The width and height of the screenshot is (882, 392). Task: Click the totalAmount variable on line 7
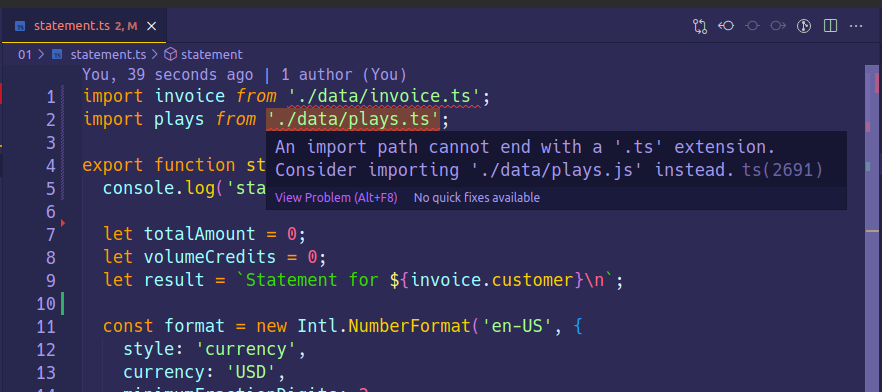(x=200, y=234)
